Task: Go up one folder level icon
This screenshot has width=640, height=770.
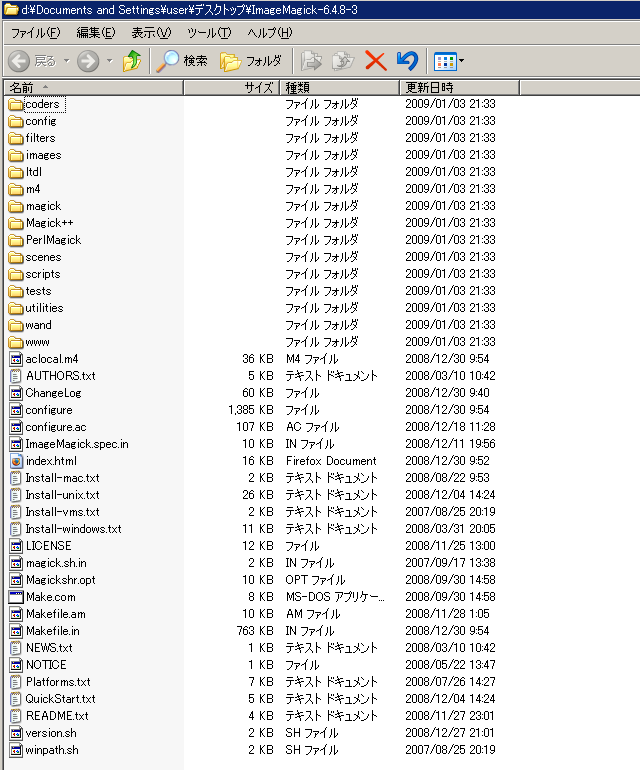Action: click(x=132, y=61)
